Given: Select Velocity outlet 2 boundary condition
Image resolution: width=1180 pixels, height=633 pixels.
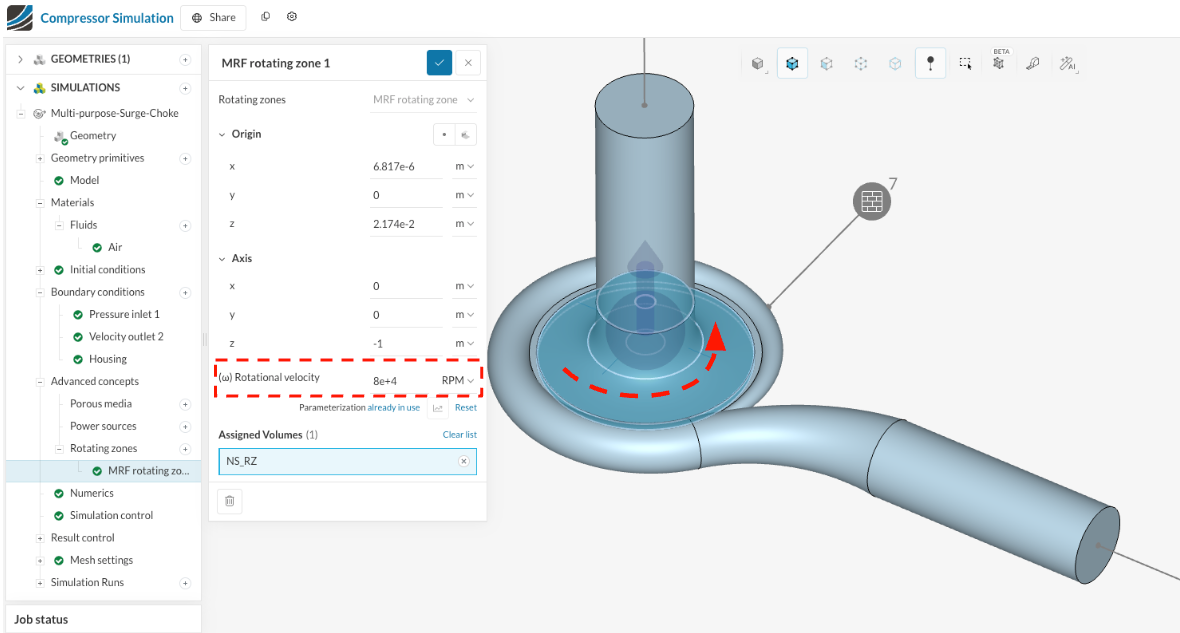Looking at the screenshot, I should pyautogui.click(x=126, y=337).
